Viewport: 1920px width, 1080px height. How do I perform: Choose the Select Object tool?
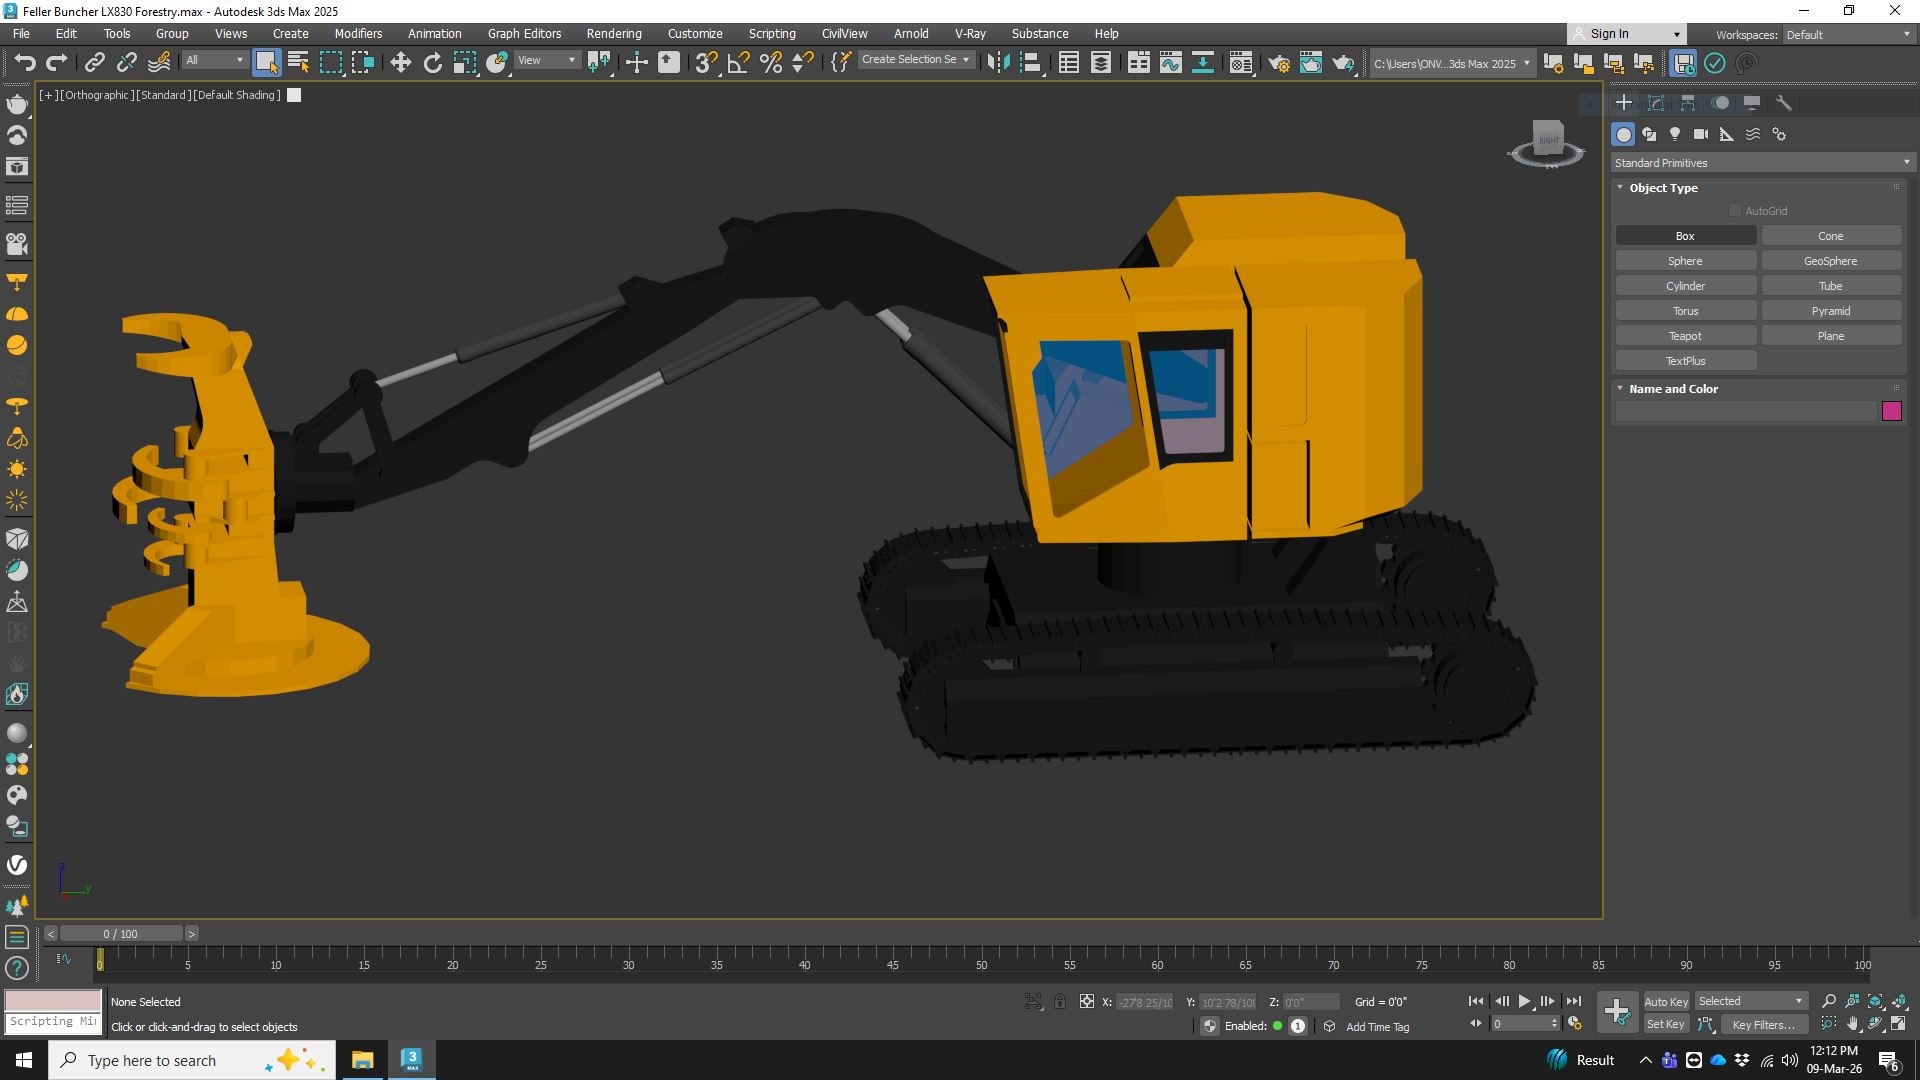coord(266,63)
